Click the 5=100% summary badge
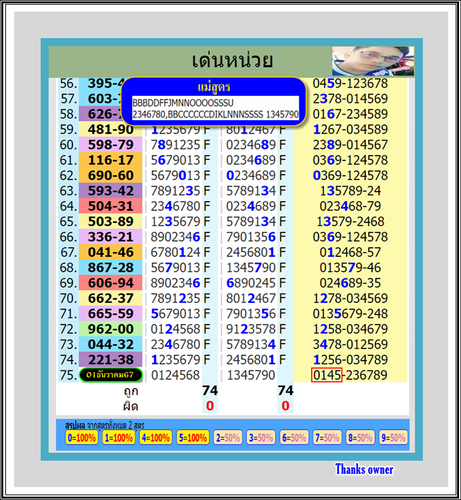Image resolution: width=461 pixels, height=500 pixels. tap(193, 437)
